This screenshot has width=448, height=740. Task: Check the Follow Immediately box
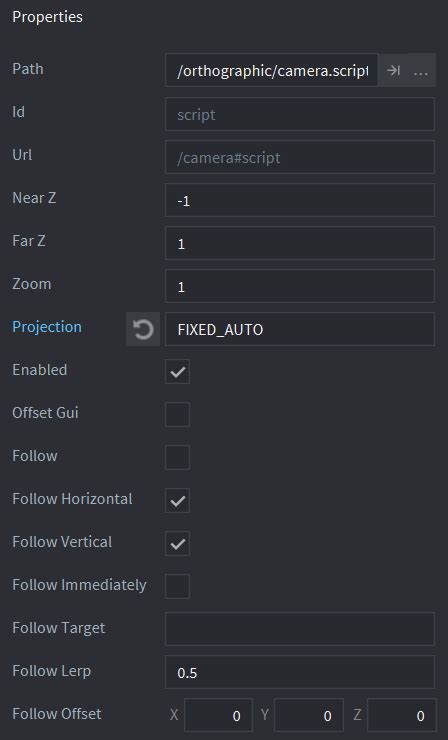178,586
